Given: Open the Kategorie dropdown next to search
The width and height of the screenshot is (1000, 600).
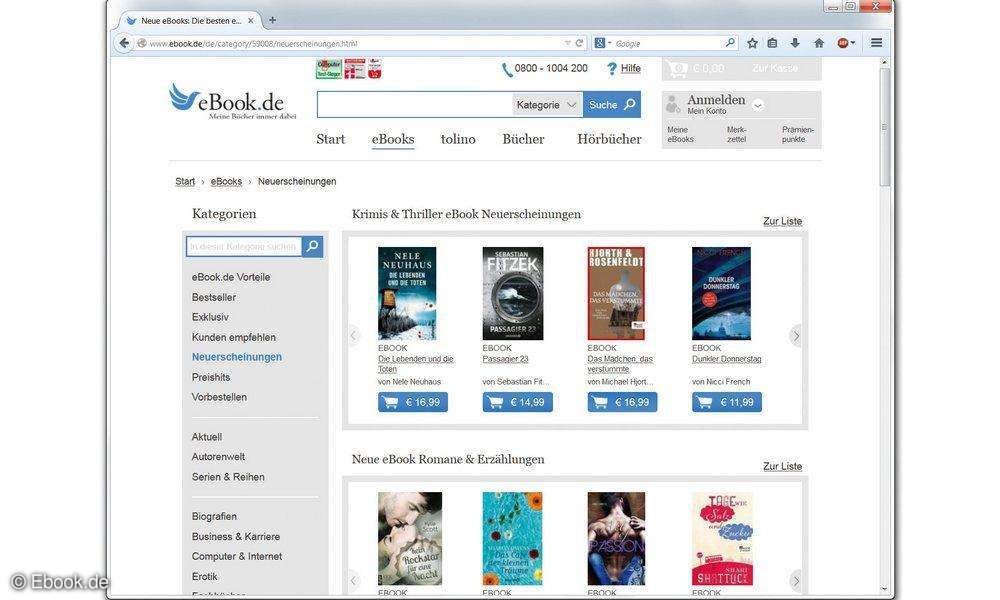Looking at the screenshot, I should [548, 104].
